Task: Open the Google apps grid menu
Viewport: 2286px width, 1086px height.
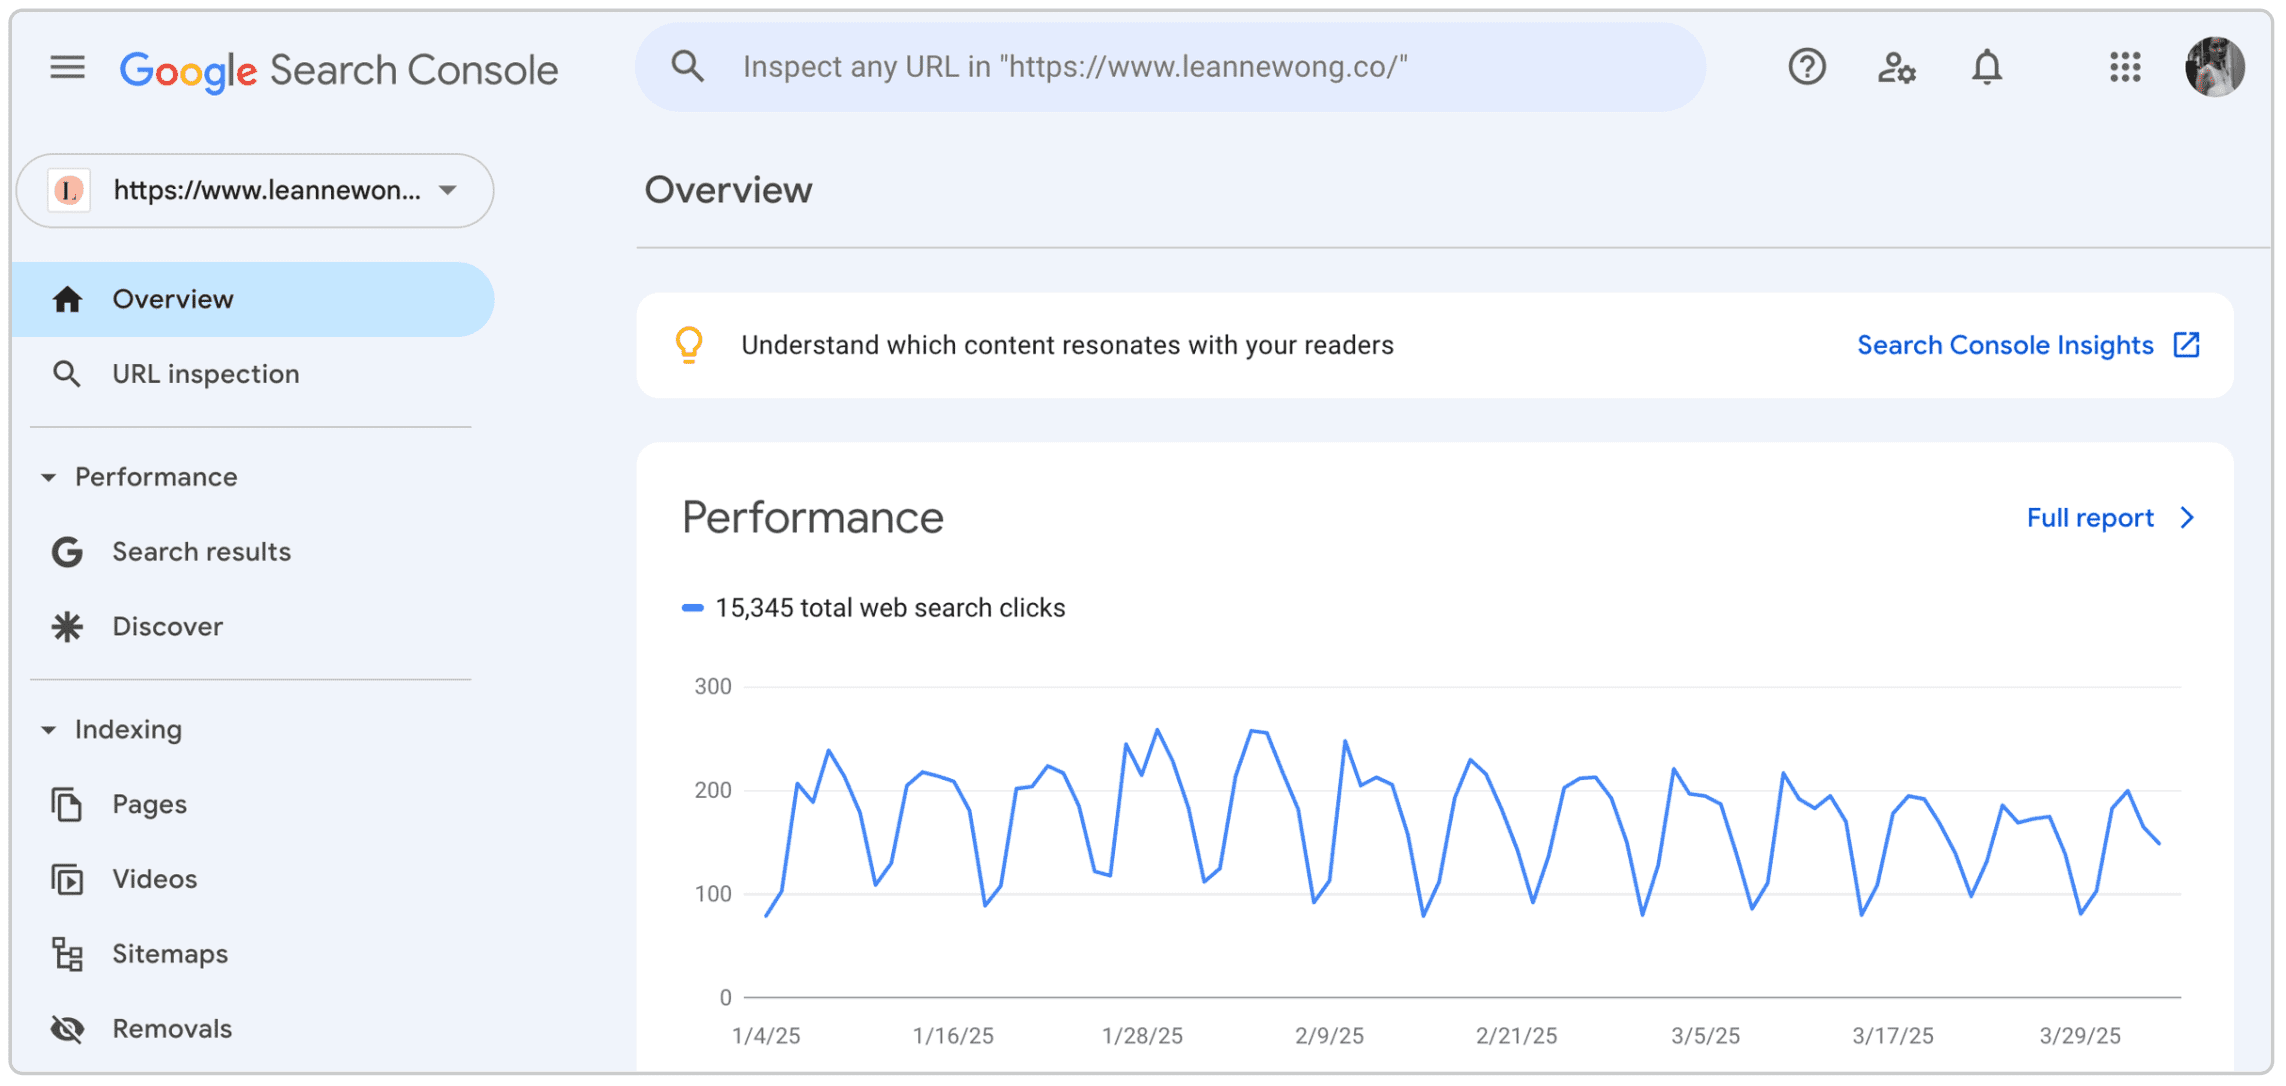Action: click(x=2124, y=67)
